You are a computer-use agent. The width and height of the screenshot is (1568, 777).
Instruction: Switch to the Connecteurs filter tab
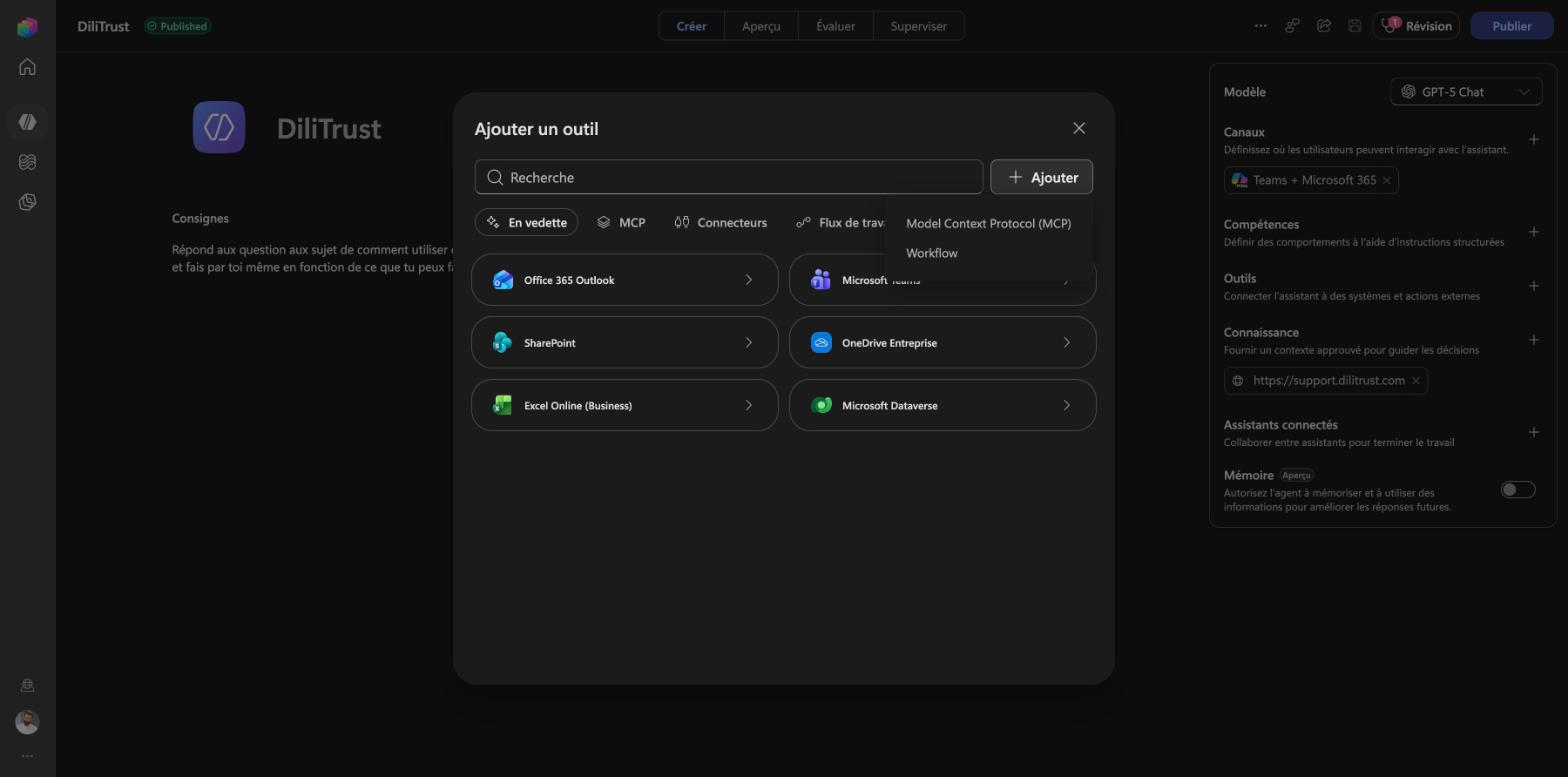tap(720, 222)
